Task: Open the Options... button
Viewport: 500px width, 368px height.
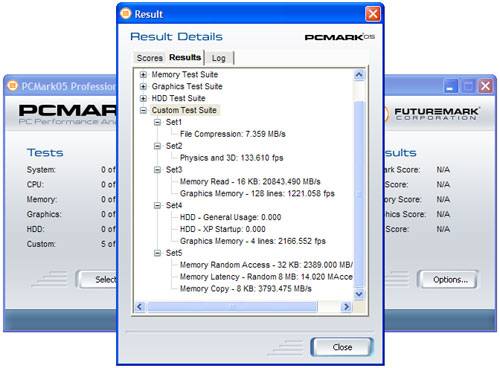Action: tap(450, 279)
